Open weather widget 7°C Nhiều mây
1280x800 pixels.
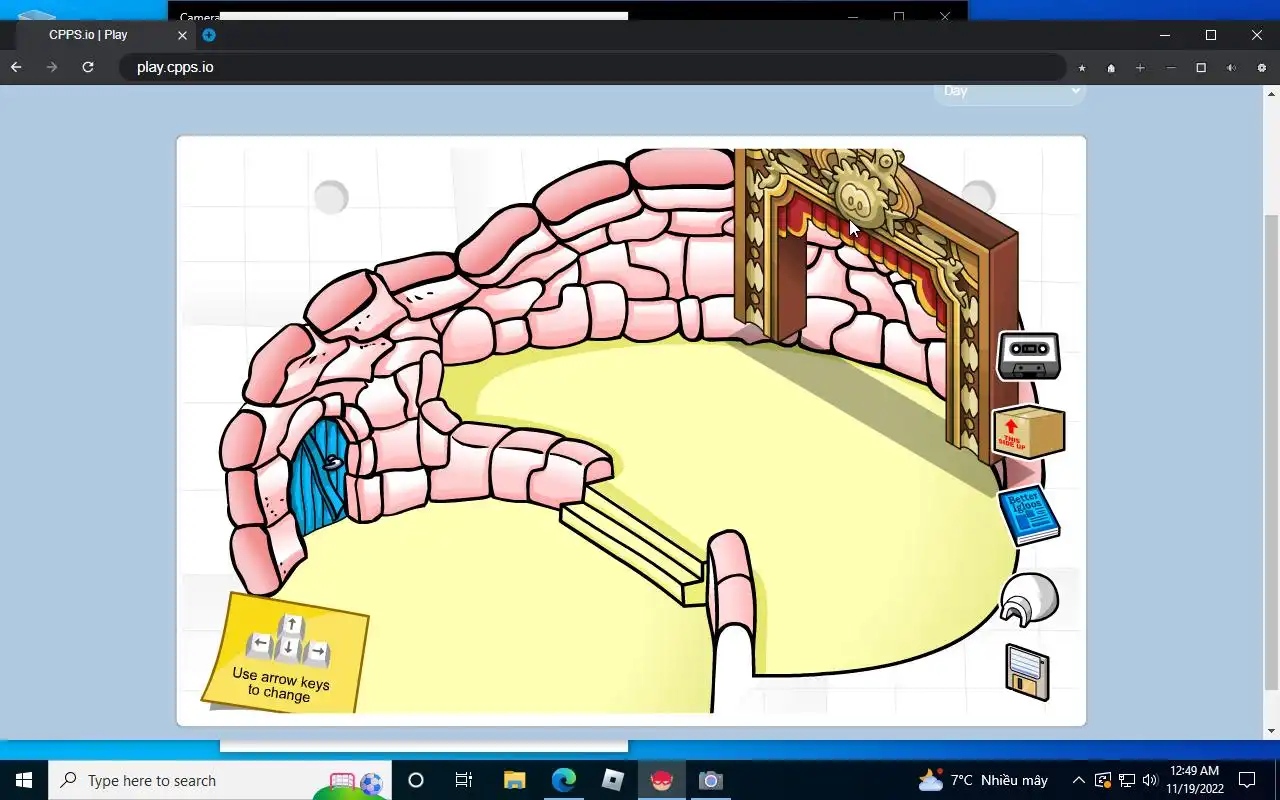point(983,780)
